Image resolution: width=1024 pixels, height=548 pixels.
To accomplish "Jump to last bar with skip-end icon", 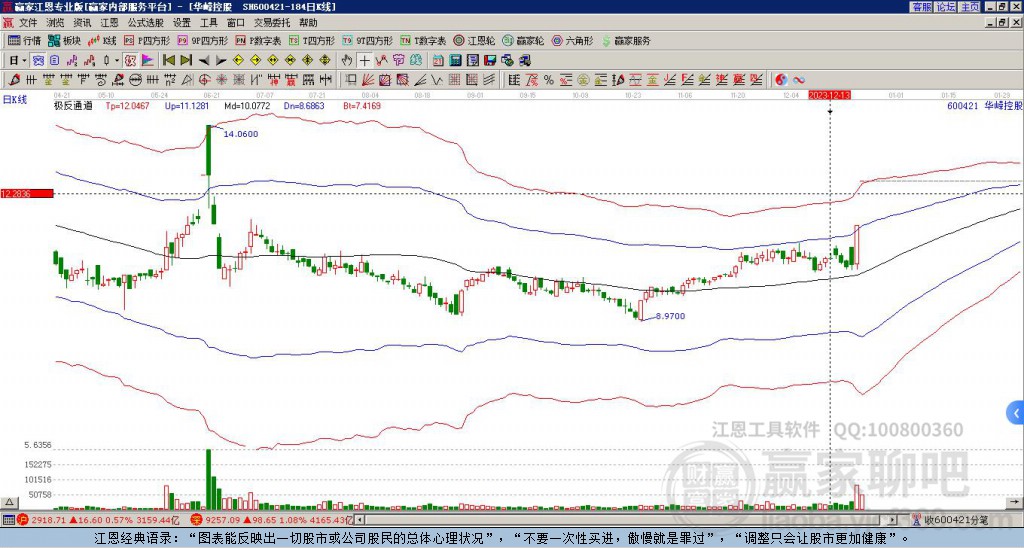I will pos(186,61).
